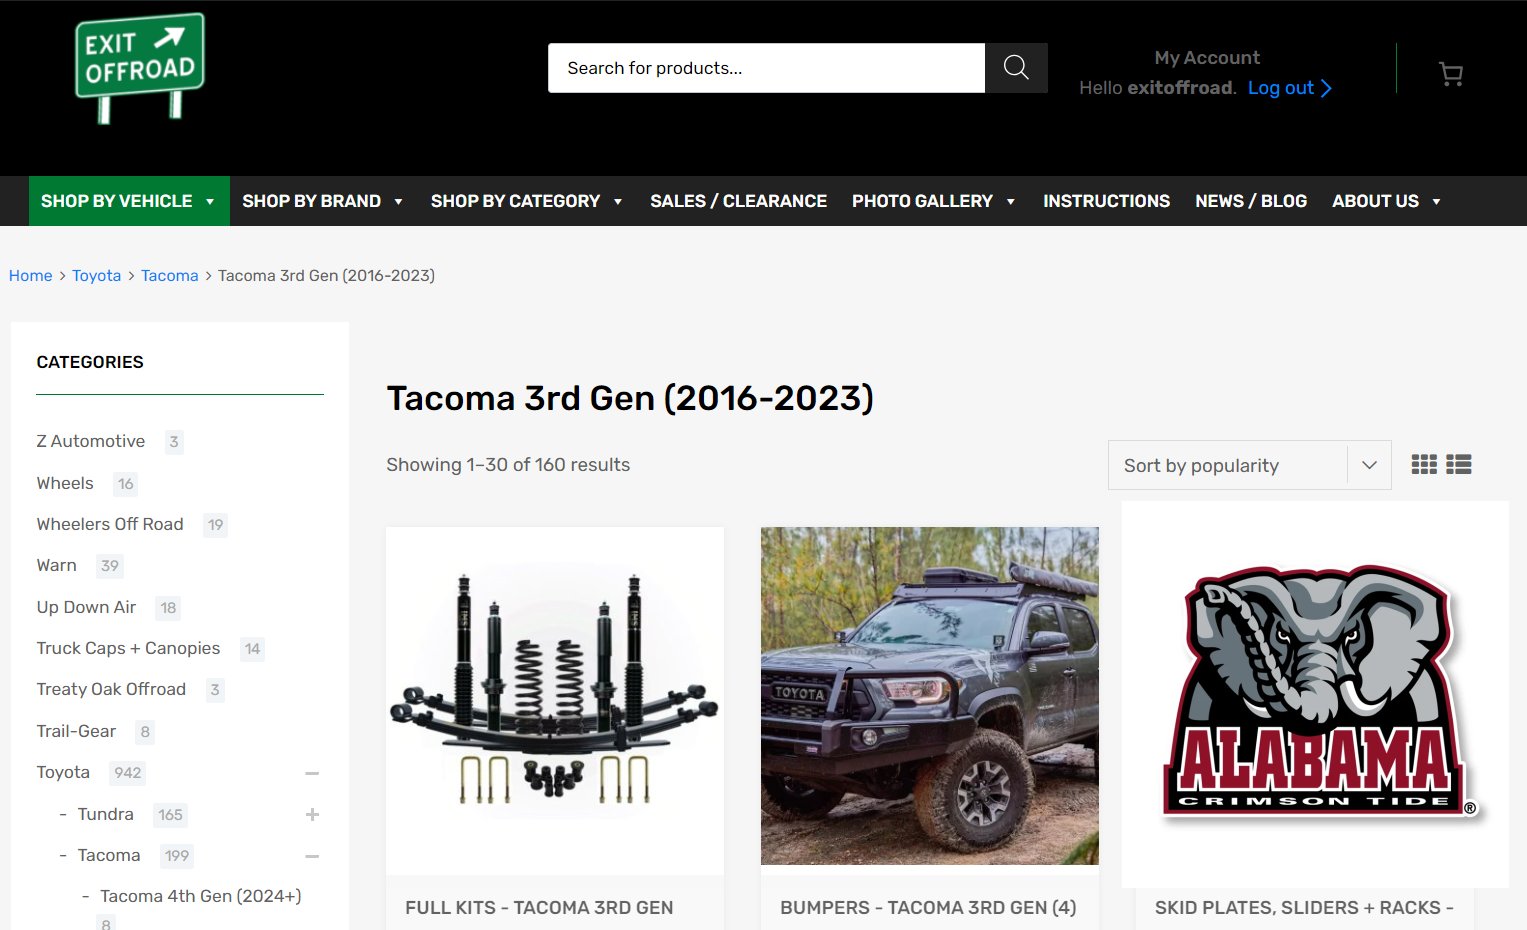
Task: Open Full Kits - Tacoma 3rd Gen title
Action: [539, 908]
